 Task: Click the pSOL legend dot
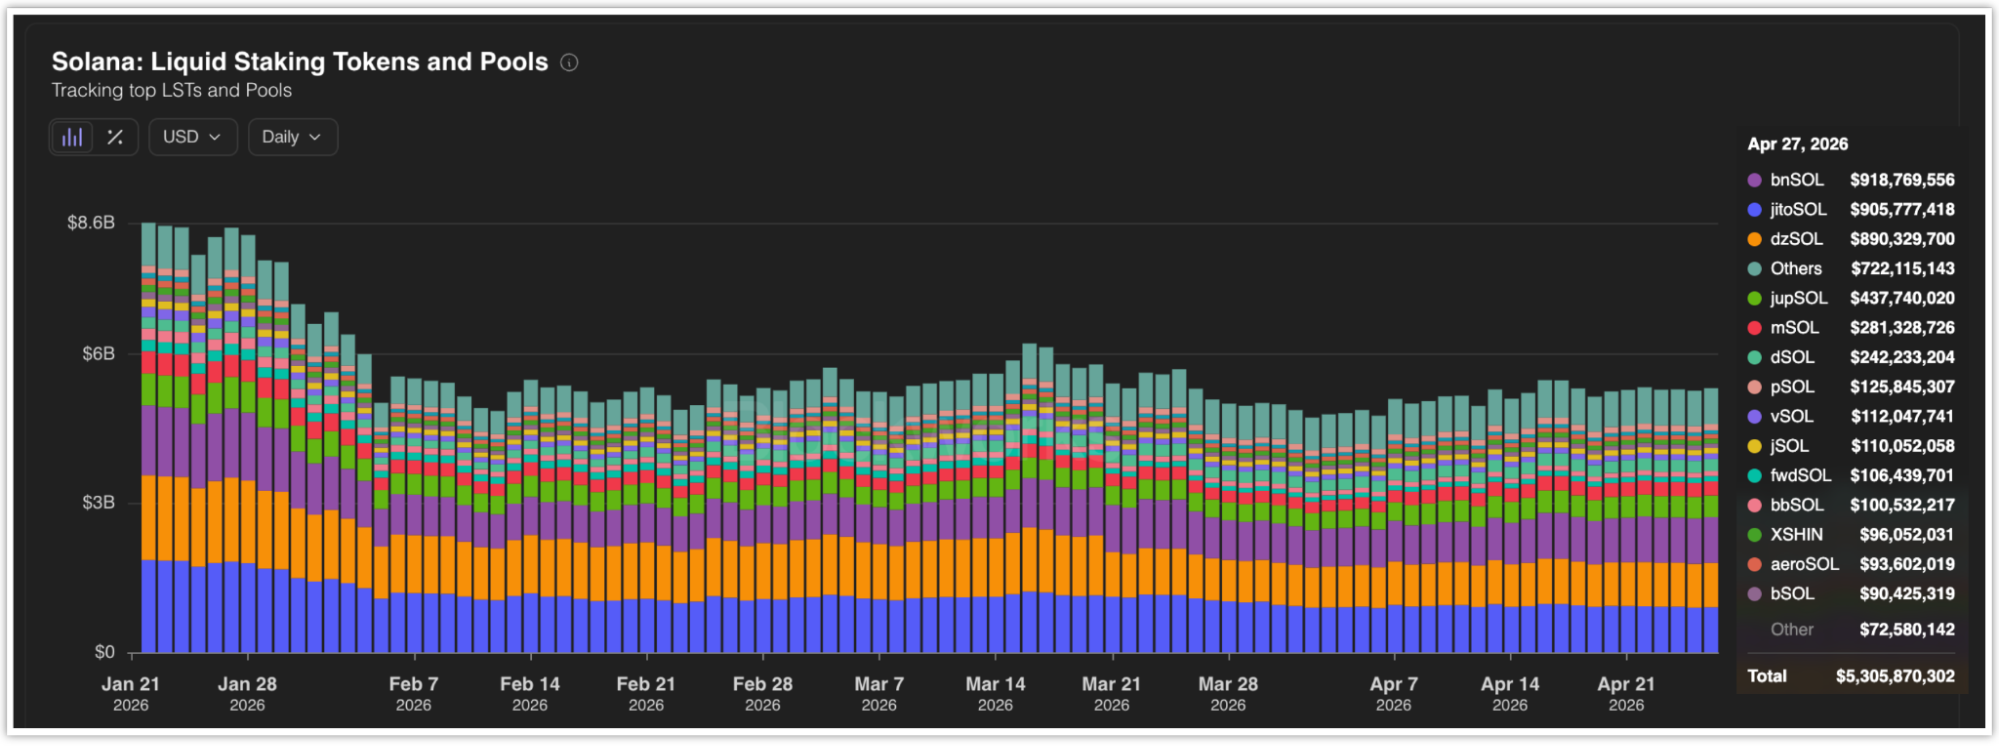pyautogui.click(x=1754, y=387)
